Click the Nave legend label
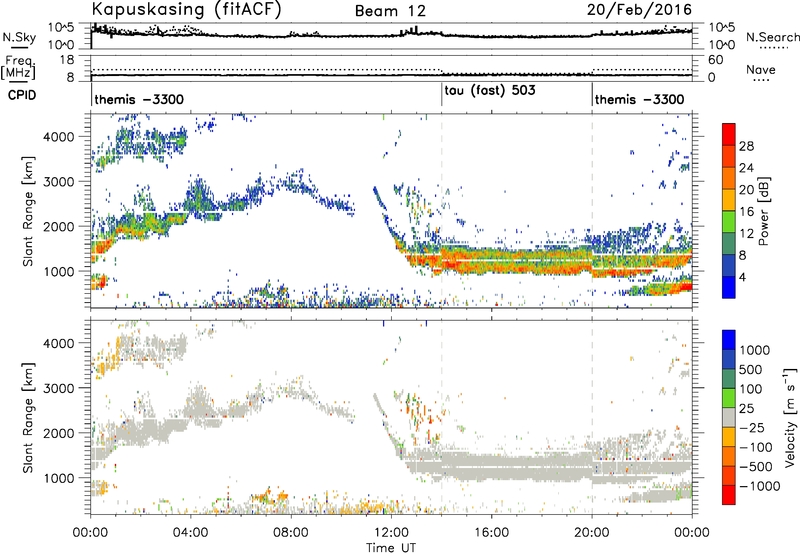Screen dimensions: 800x554 click(x=760, y=69)
